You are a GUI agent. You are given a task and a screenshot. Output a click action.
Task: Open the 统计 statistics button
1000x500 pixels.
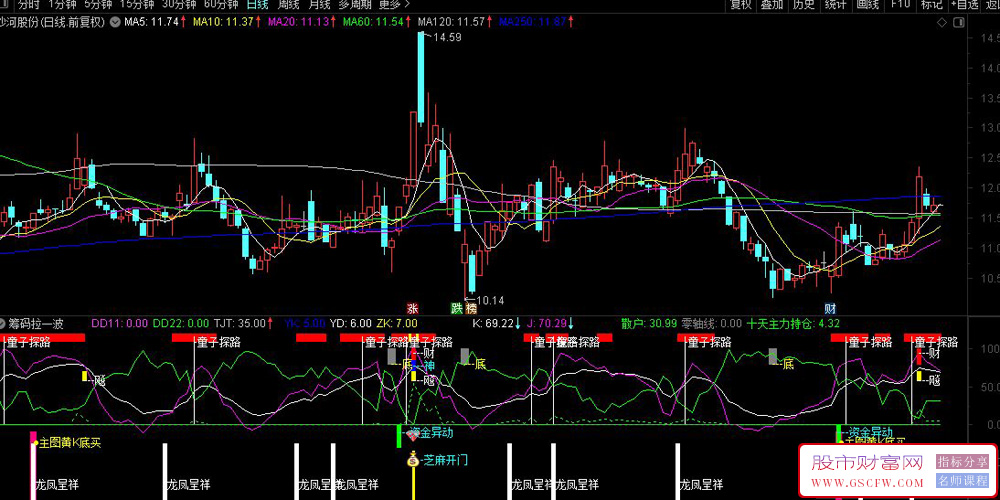835,4
